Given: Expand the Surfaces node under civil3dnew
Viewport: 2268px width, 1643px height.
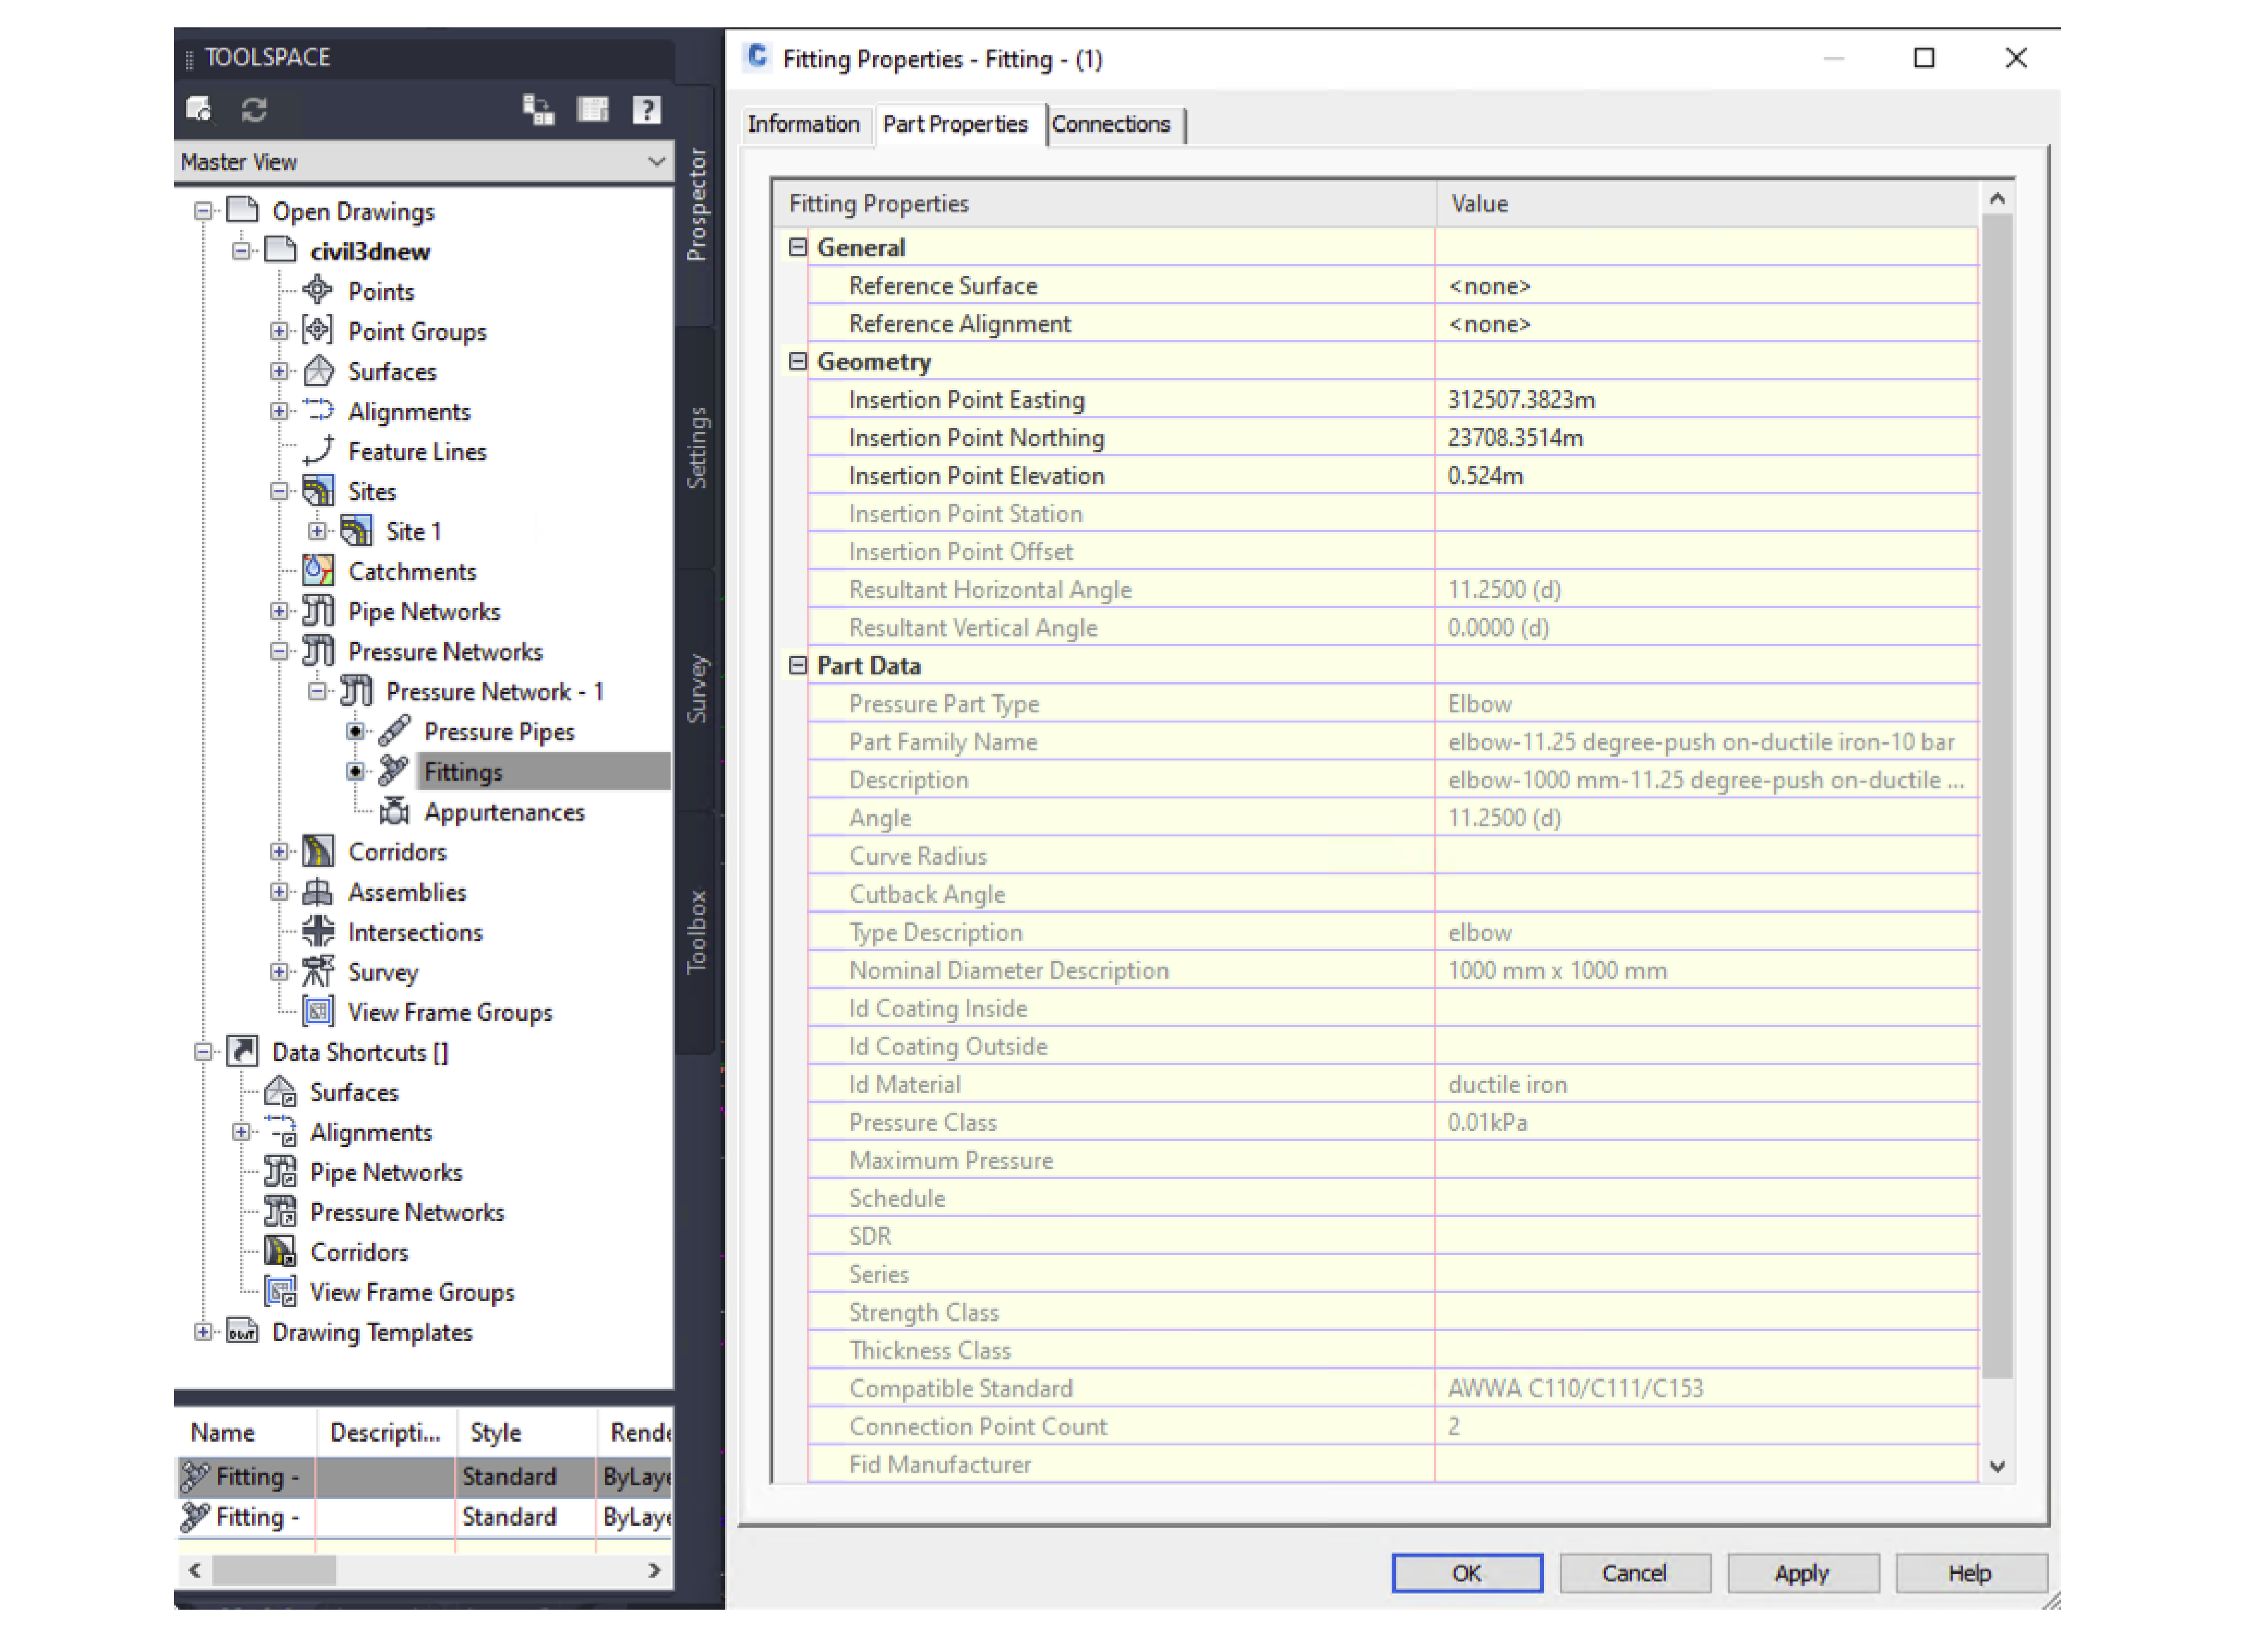Looking at the screenshot, I should click(279, 371).
